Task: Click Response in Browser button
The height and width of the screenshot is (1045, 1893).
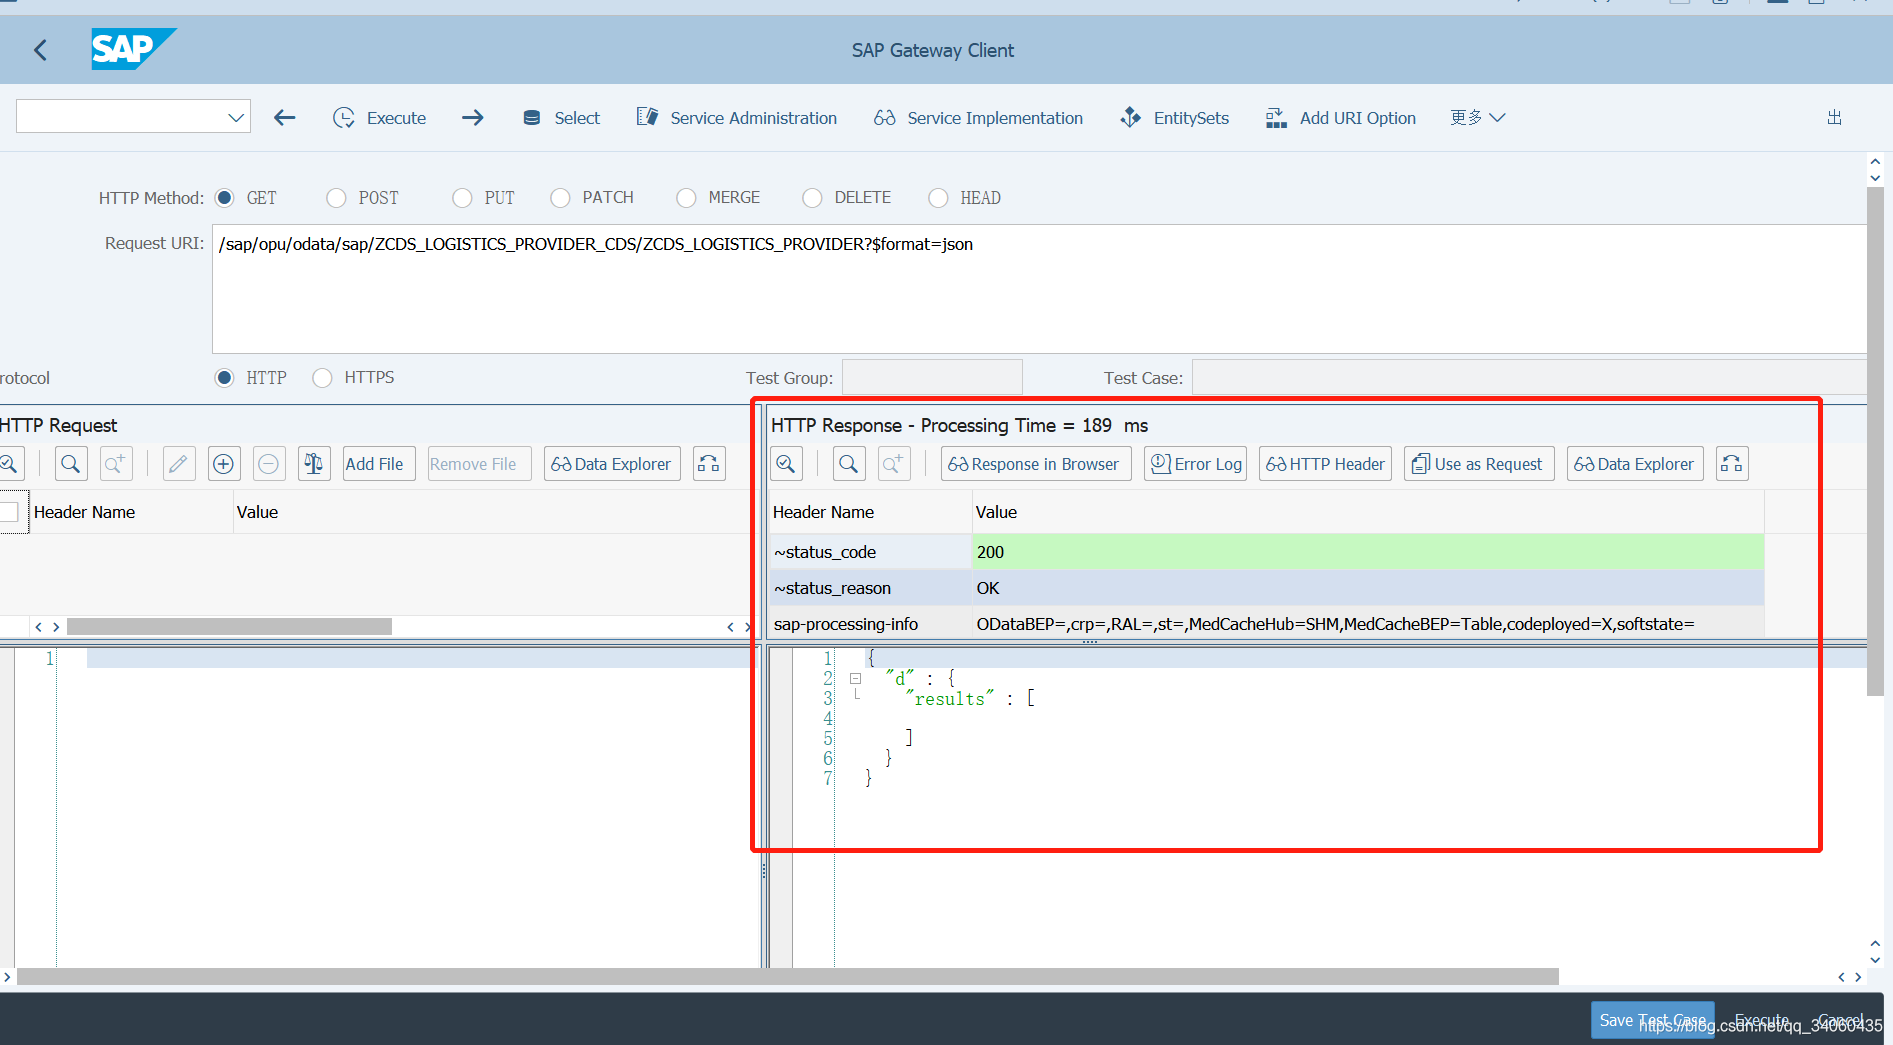Action: pyautogui.click(x=1036, y=464)
